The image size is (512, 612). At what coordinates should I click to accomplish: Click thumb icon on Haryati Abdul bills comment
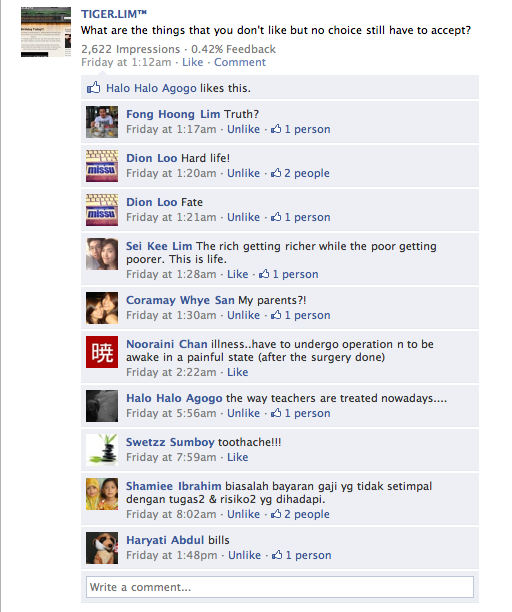pos(277,555)
